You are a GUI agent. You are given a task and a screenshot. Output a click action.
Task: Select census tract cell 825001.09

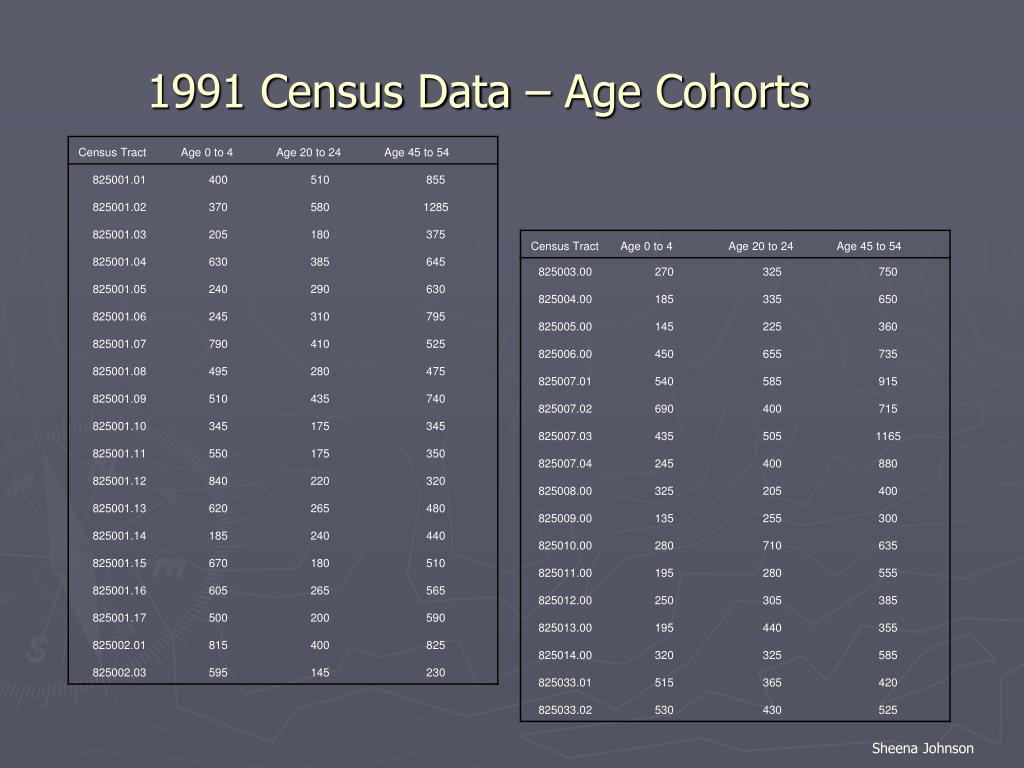pyautogui.click(x=119, y=399)
